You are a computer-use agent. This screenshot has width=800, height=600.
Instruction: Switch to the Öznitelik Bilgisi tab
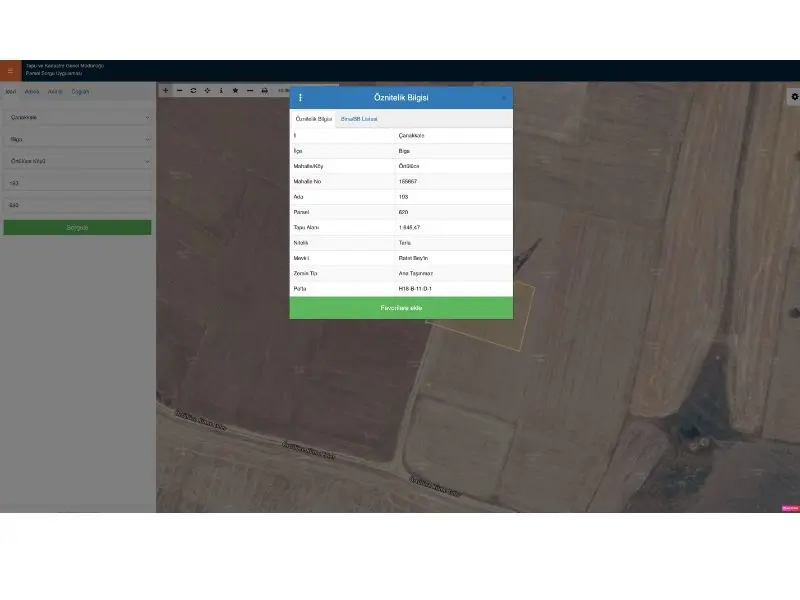click(x=313, y=119)
